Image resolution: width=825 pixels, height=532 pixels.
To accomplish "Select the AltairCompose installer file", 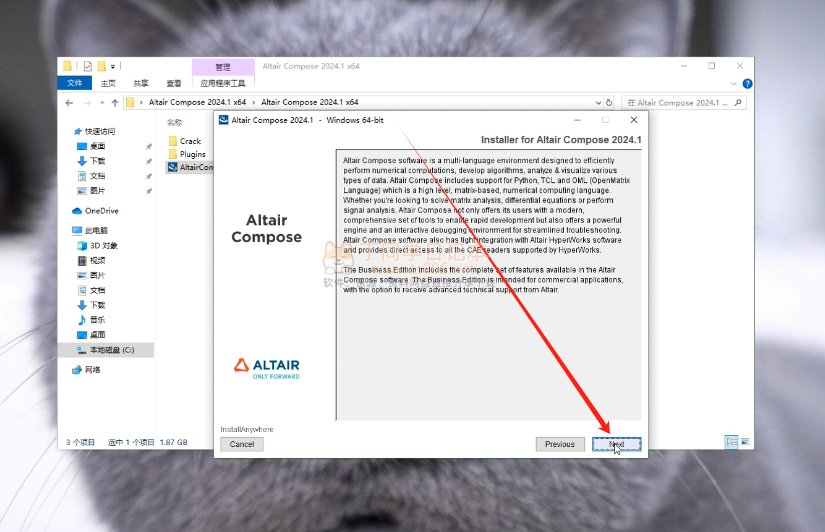I will [190, 167].
